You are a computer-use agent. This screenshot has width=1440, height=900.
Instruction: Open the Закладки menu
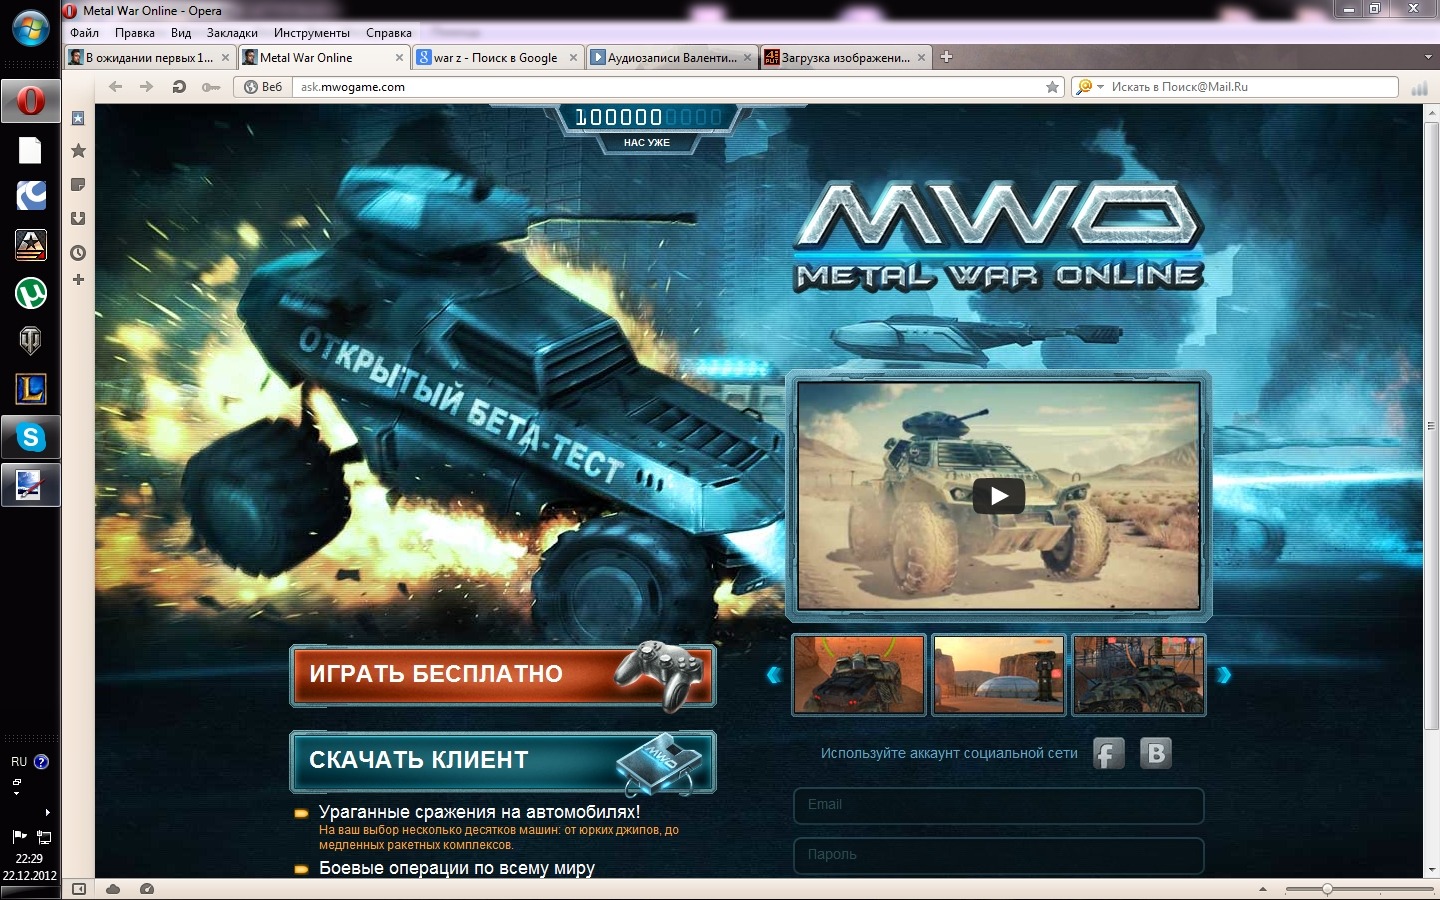(x=232, y=33)
